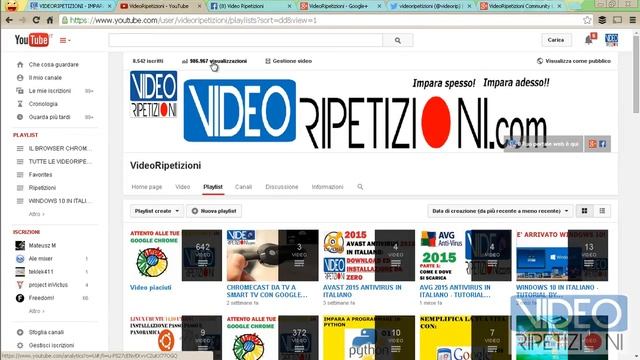Open teklek411 subscription
640x360 pixels.
pos(41,271)
